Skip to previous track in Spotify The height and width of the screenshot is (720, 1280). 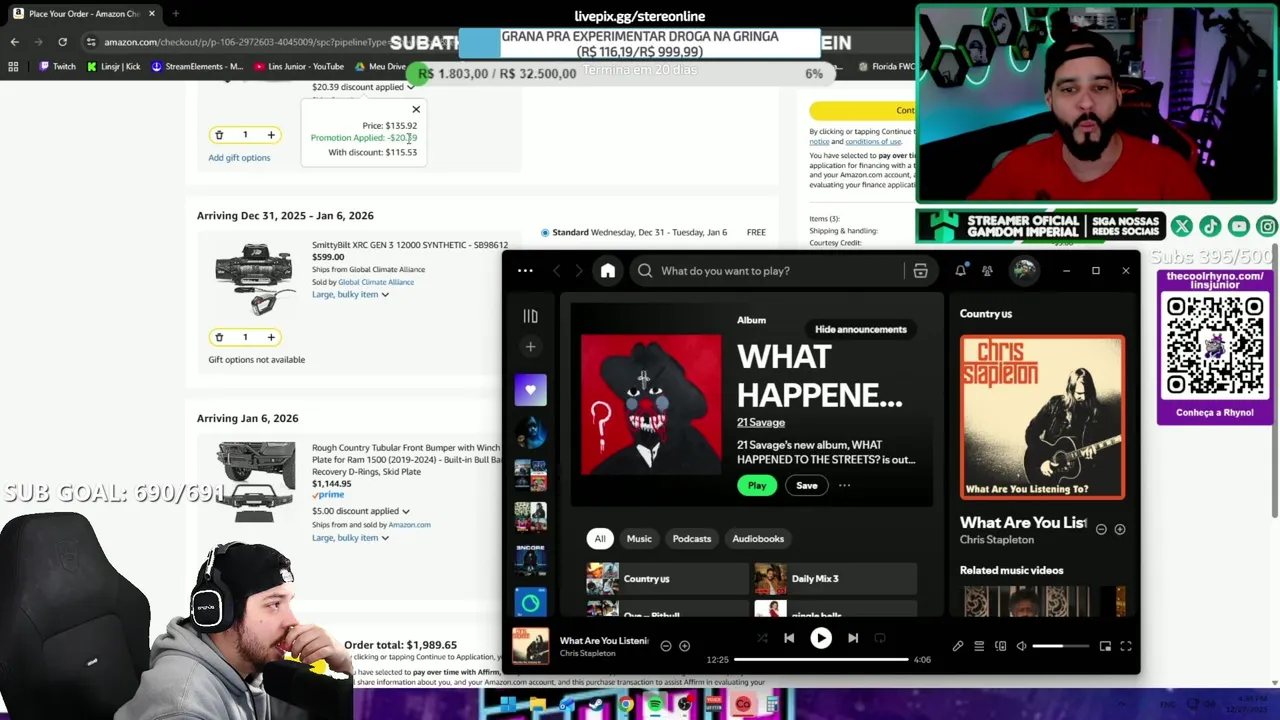pos(789,638)
